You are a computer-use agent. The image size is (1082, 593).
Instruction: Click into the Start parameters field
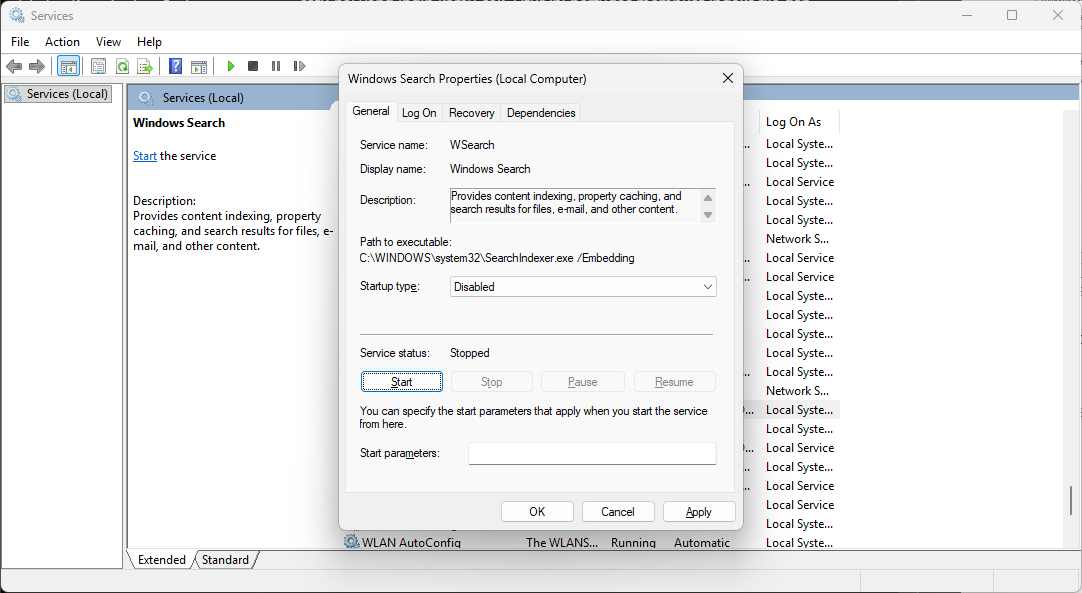pos(592,454)
